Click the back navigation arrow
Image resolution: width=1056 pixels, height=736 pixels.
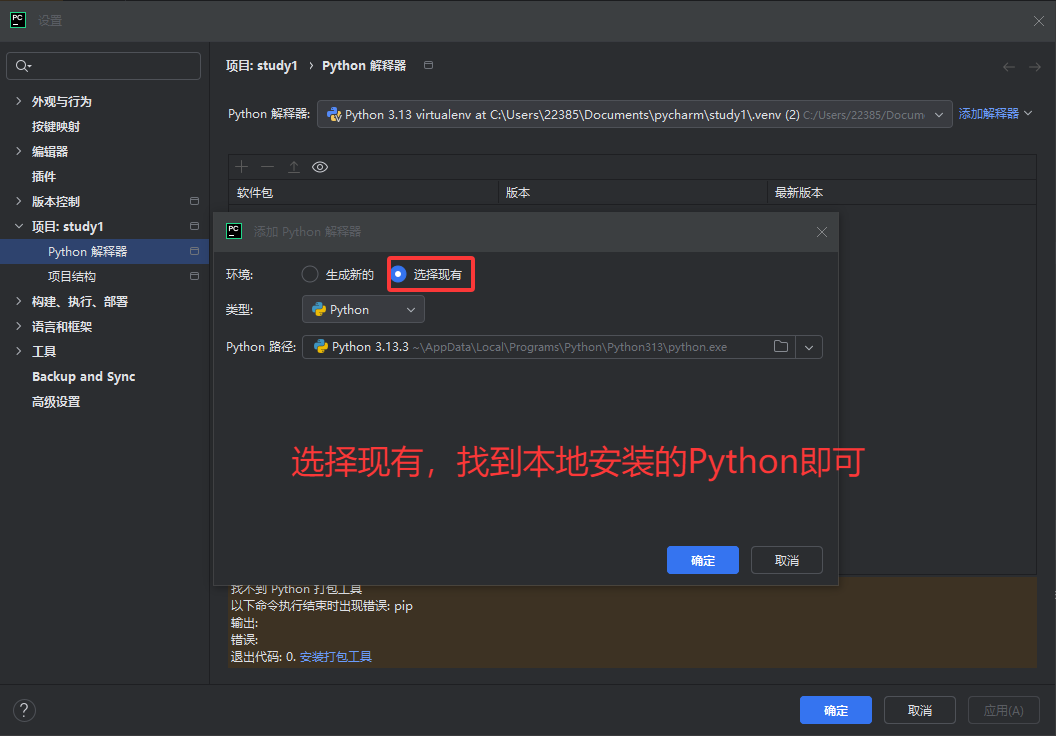(x=1008, y=67)
